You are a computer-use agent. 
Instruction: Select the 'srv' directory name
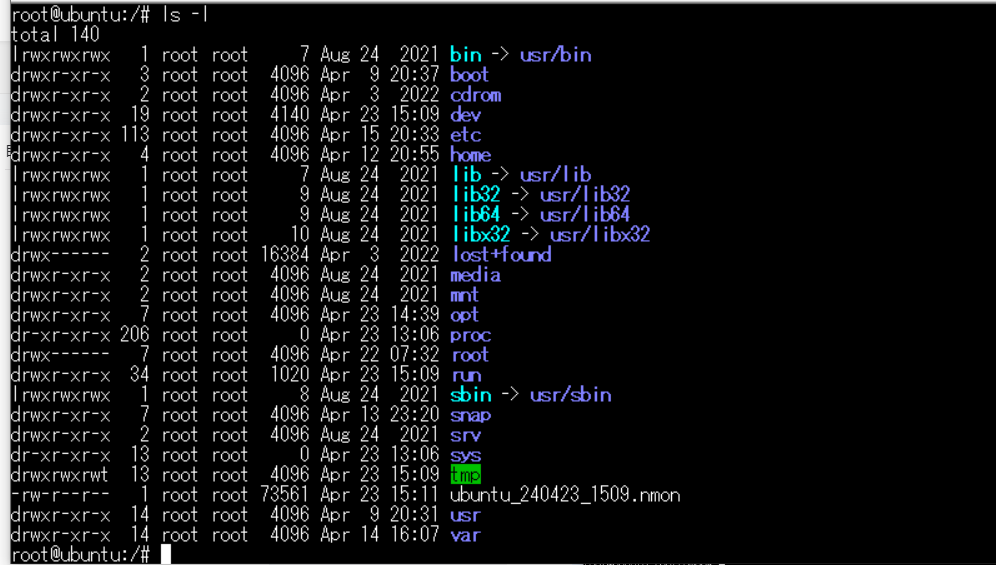coord(466,435)
